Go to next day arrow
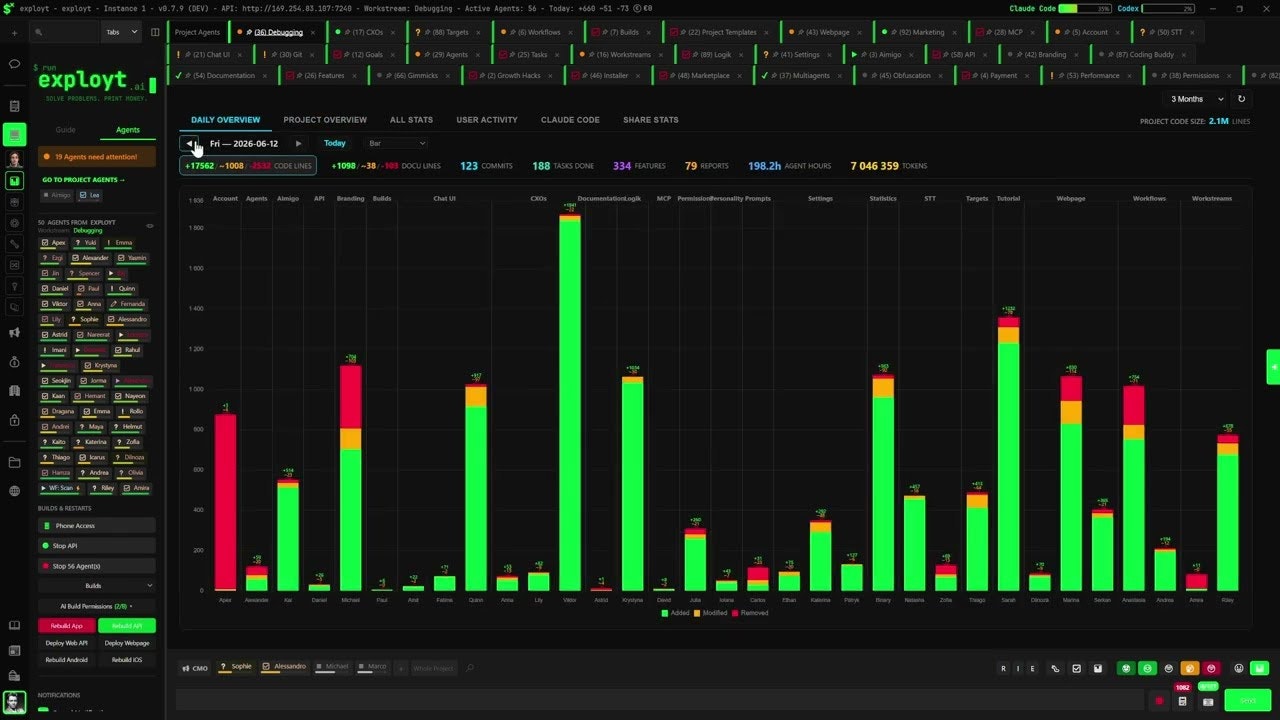This screenshot has height=720, width=1280. pos(298,144)
